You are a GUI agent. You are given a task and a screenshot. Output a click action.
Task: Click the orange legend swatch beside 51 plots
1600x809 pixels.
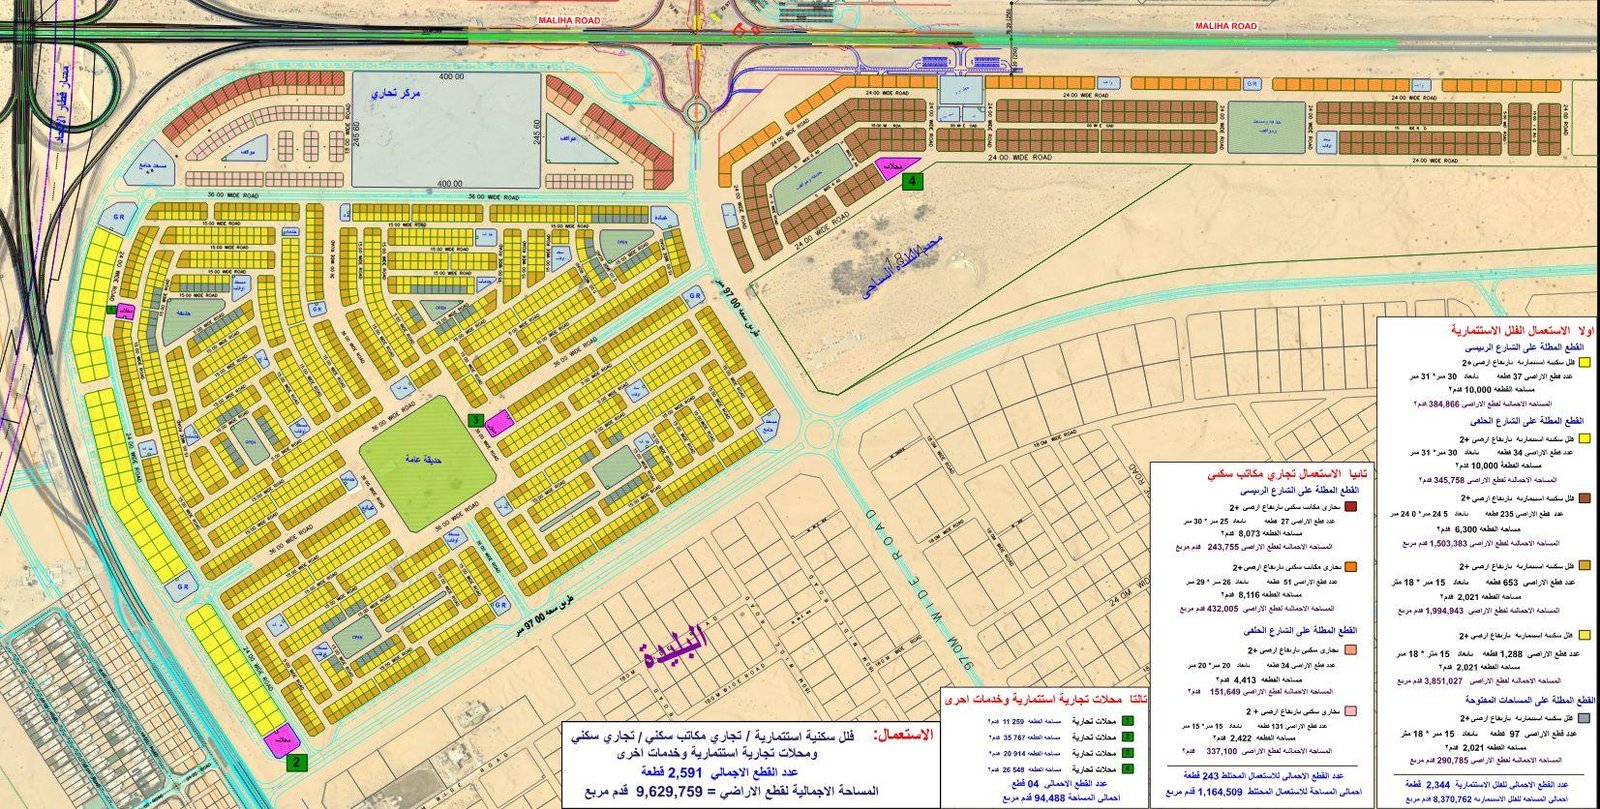1351,567
